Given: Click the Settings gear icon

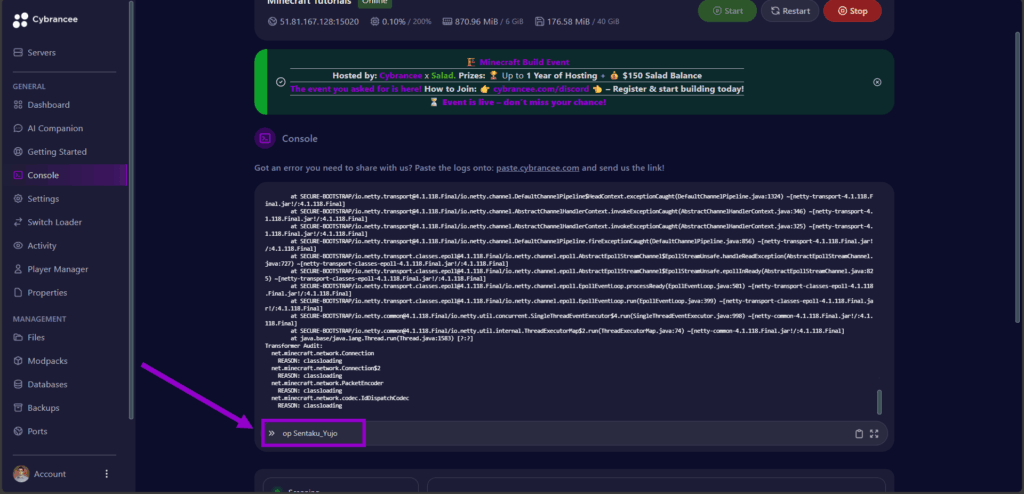Looking at the screenshot, I should (x=18, y=199).
